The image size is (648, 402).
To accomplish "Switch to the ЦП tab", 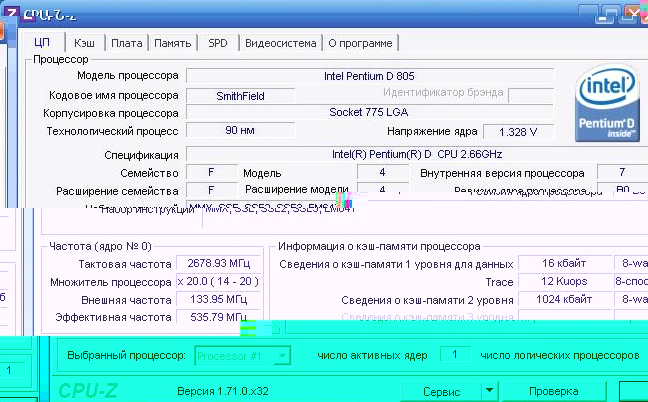I will [42, 43].
